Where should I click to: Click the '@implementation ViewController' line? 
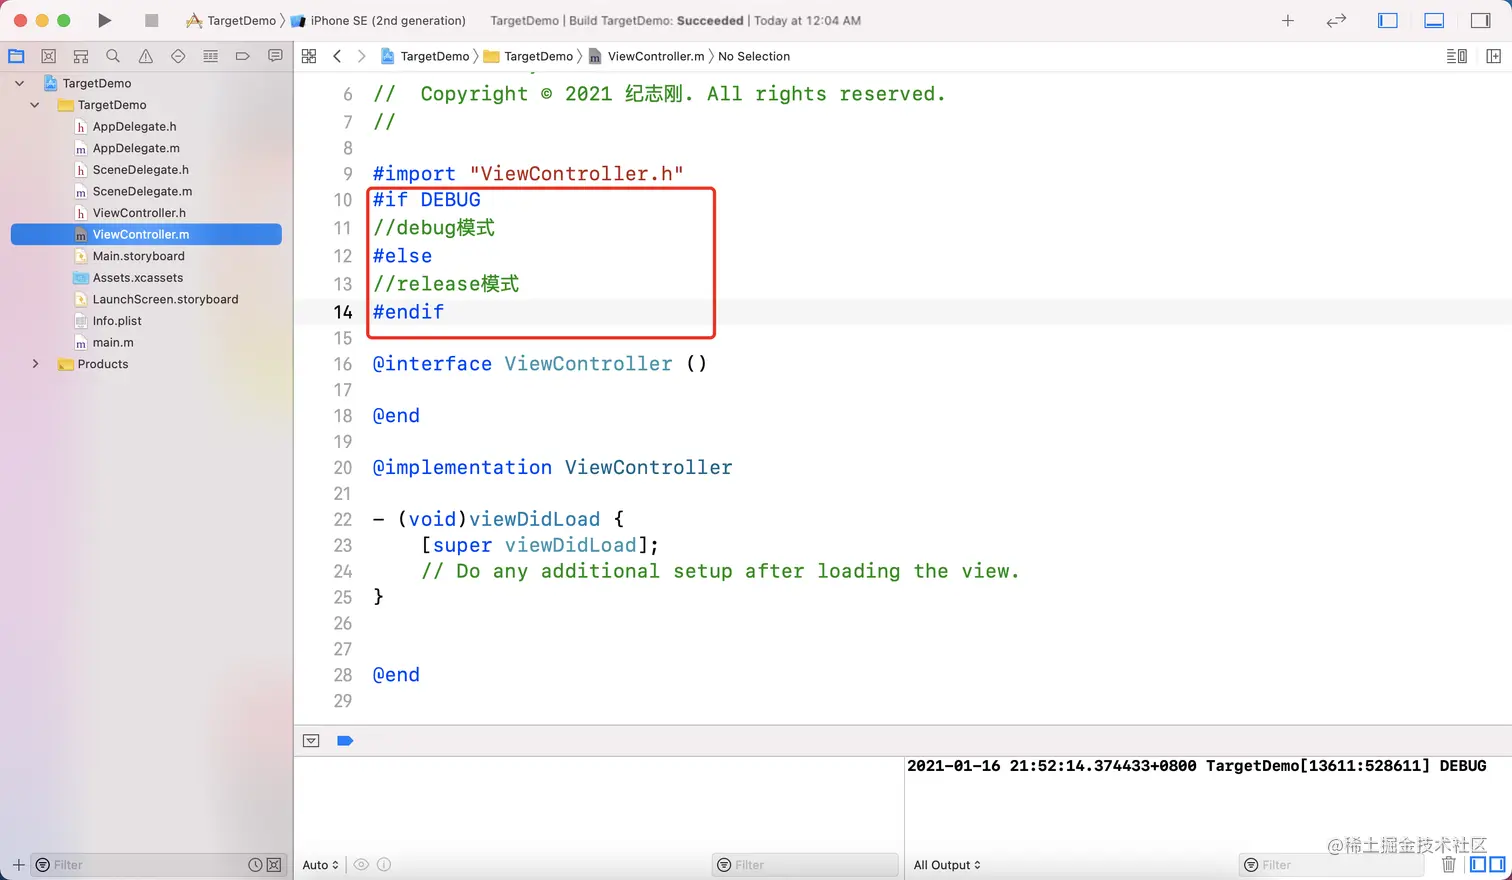[x=552, y=467]
